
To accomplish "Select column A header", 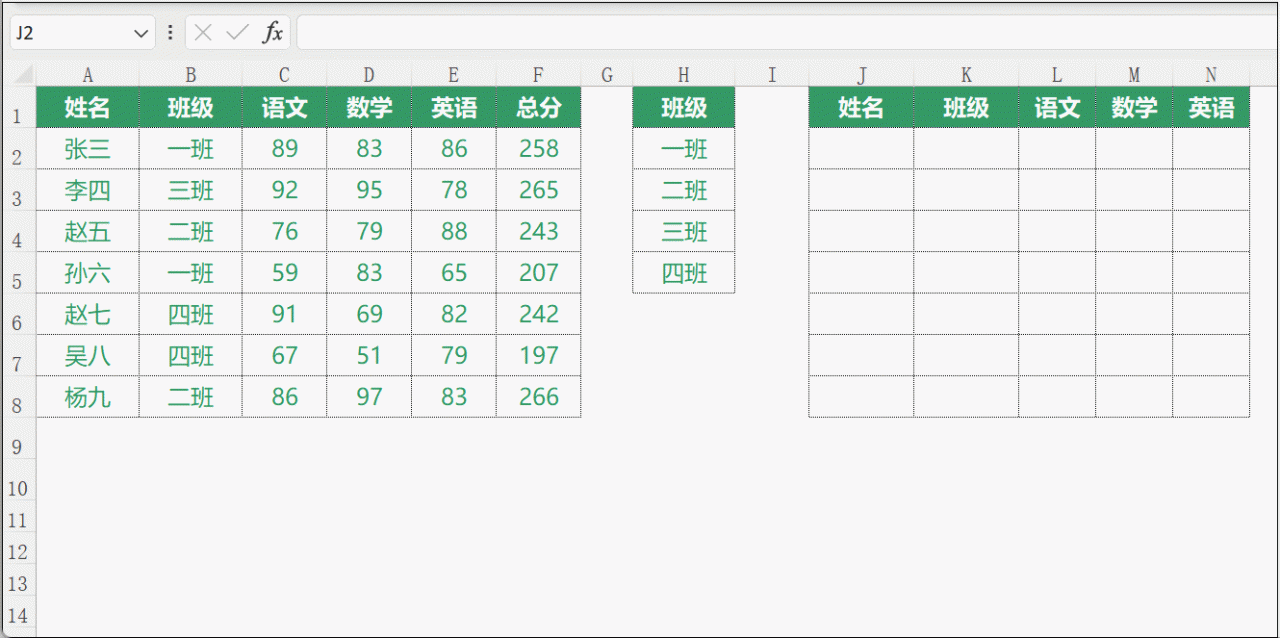I will click(88, 75).
